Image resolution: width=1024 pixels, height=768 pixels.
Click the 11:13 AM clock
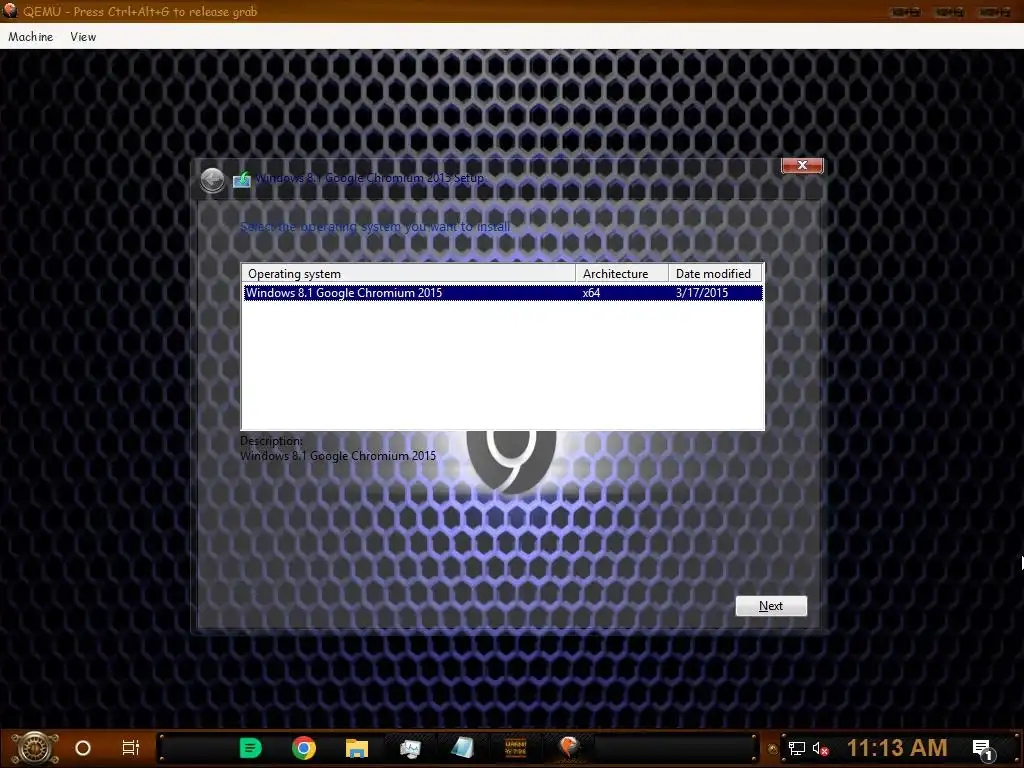click(897, 748)
